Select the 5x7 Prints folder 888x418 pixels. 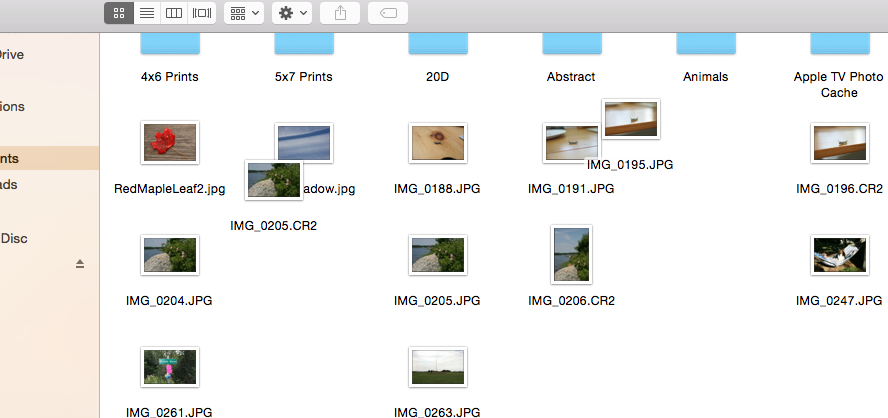pos(304,44)
